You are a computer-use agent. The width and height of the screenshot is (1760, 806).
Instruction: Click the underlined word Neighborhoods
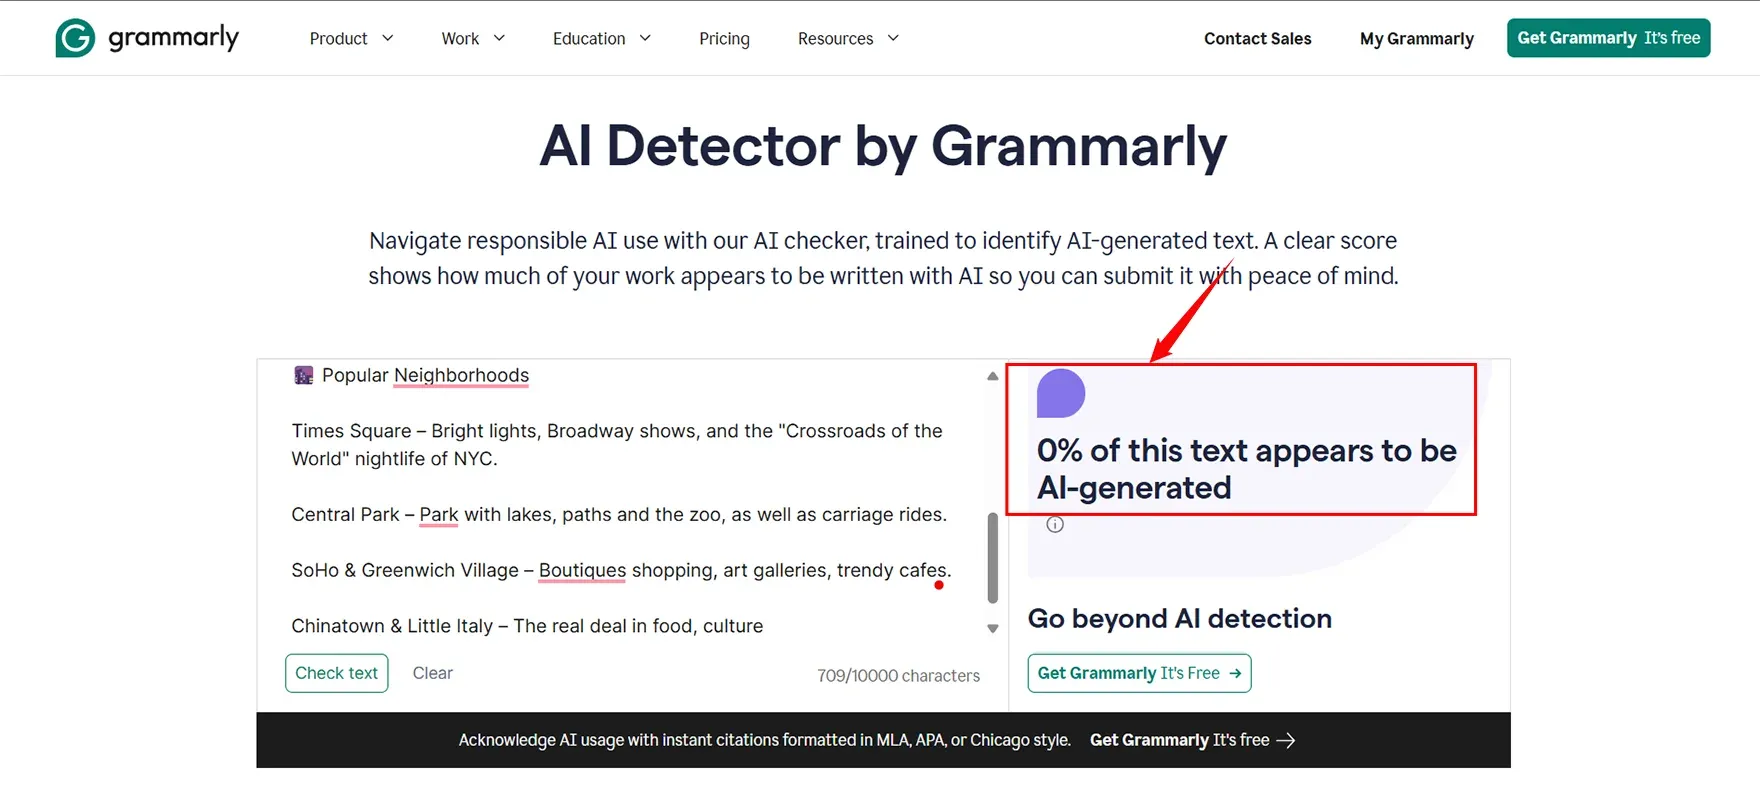(x=461, y=375)
